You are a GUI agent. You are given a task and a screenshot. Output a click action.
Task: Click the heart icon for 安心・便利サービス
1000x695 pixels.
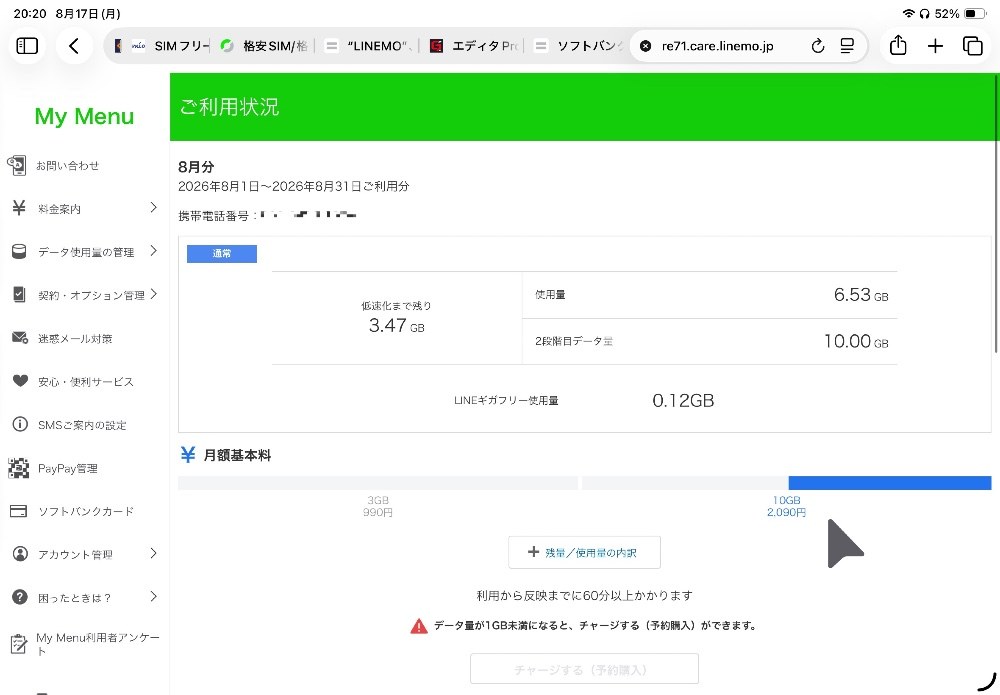20,381
